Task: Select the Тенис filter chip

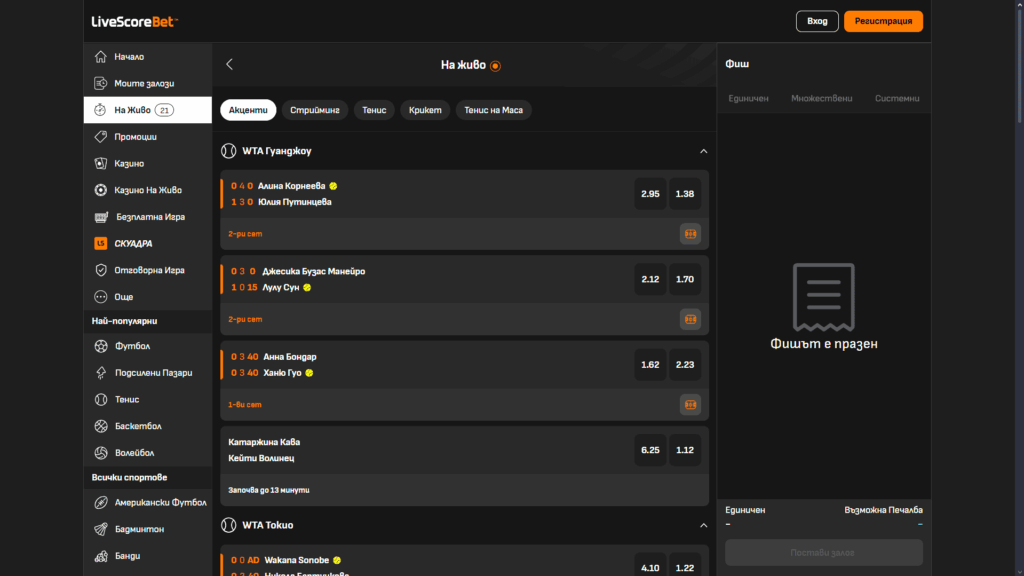Action: (374, 110)
